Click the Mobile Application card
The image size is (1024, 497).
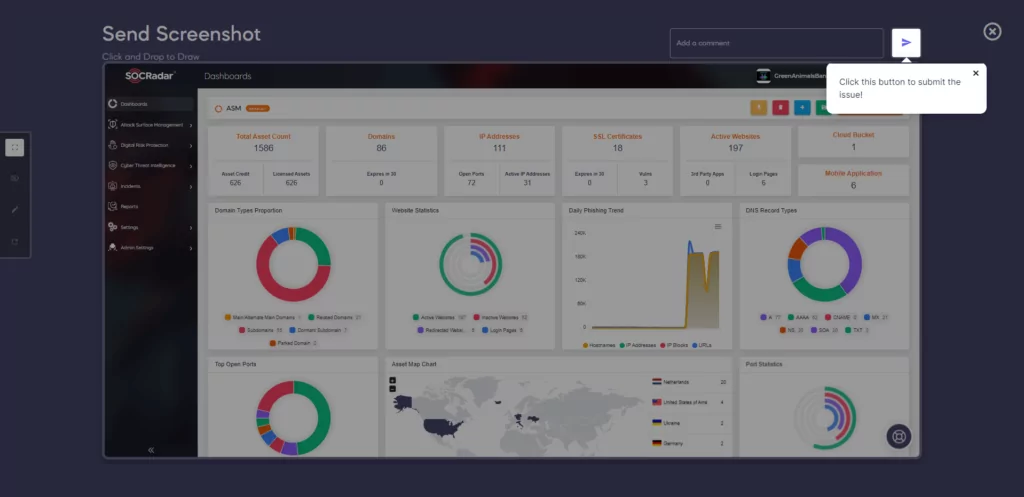(x=853, y=180)
